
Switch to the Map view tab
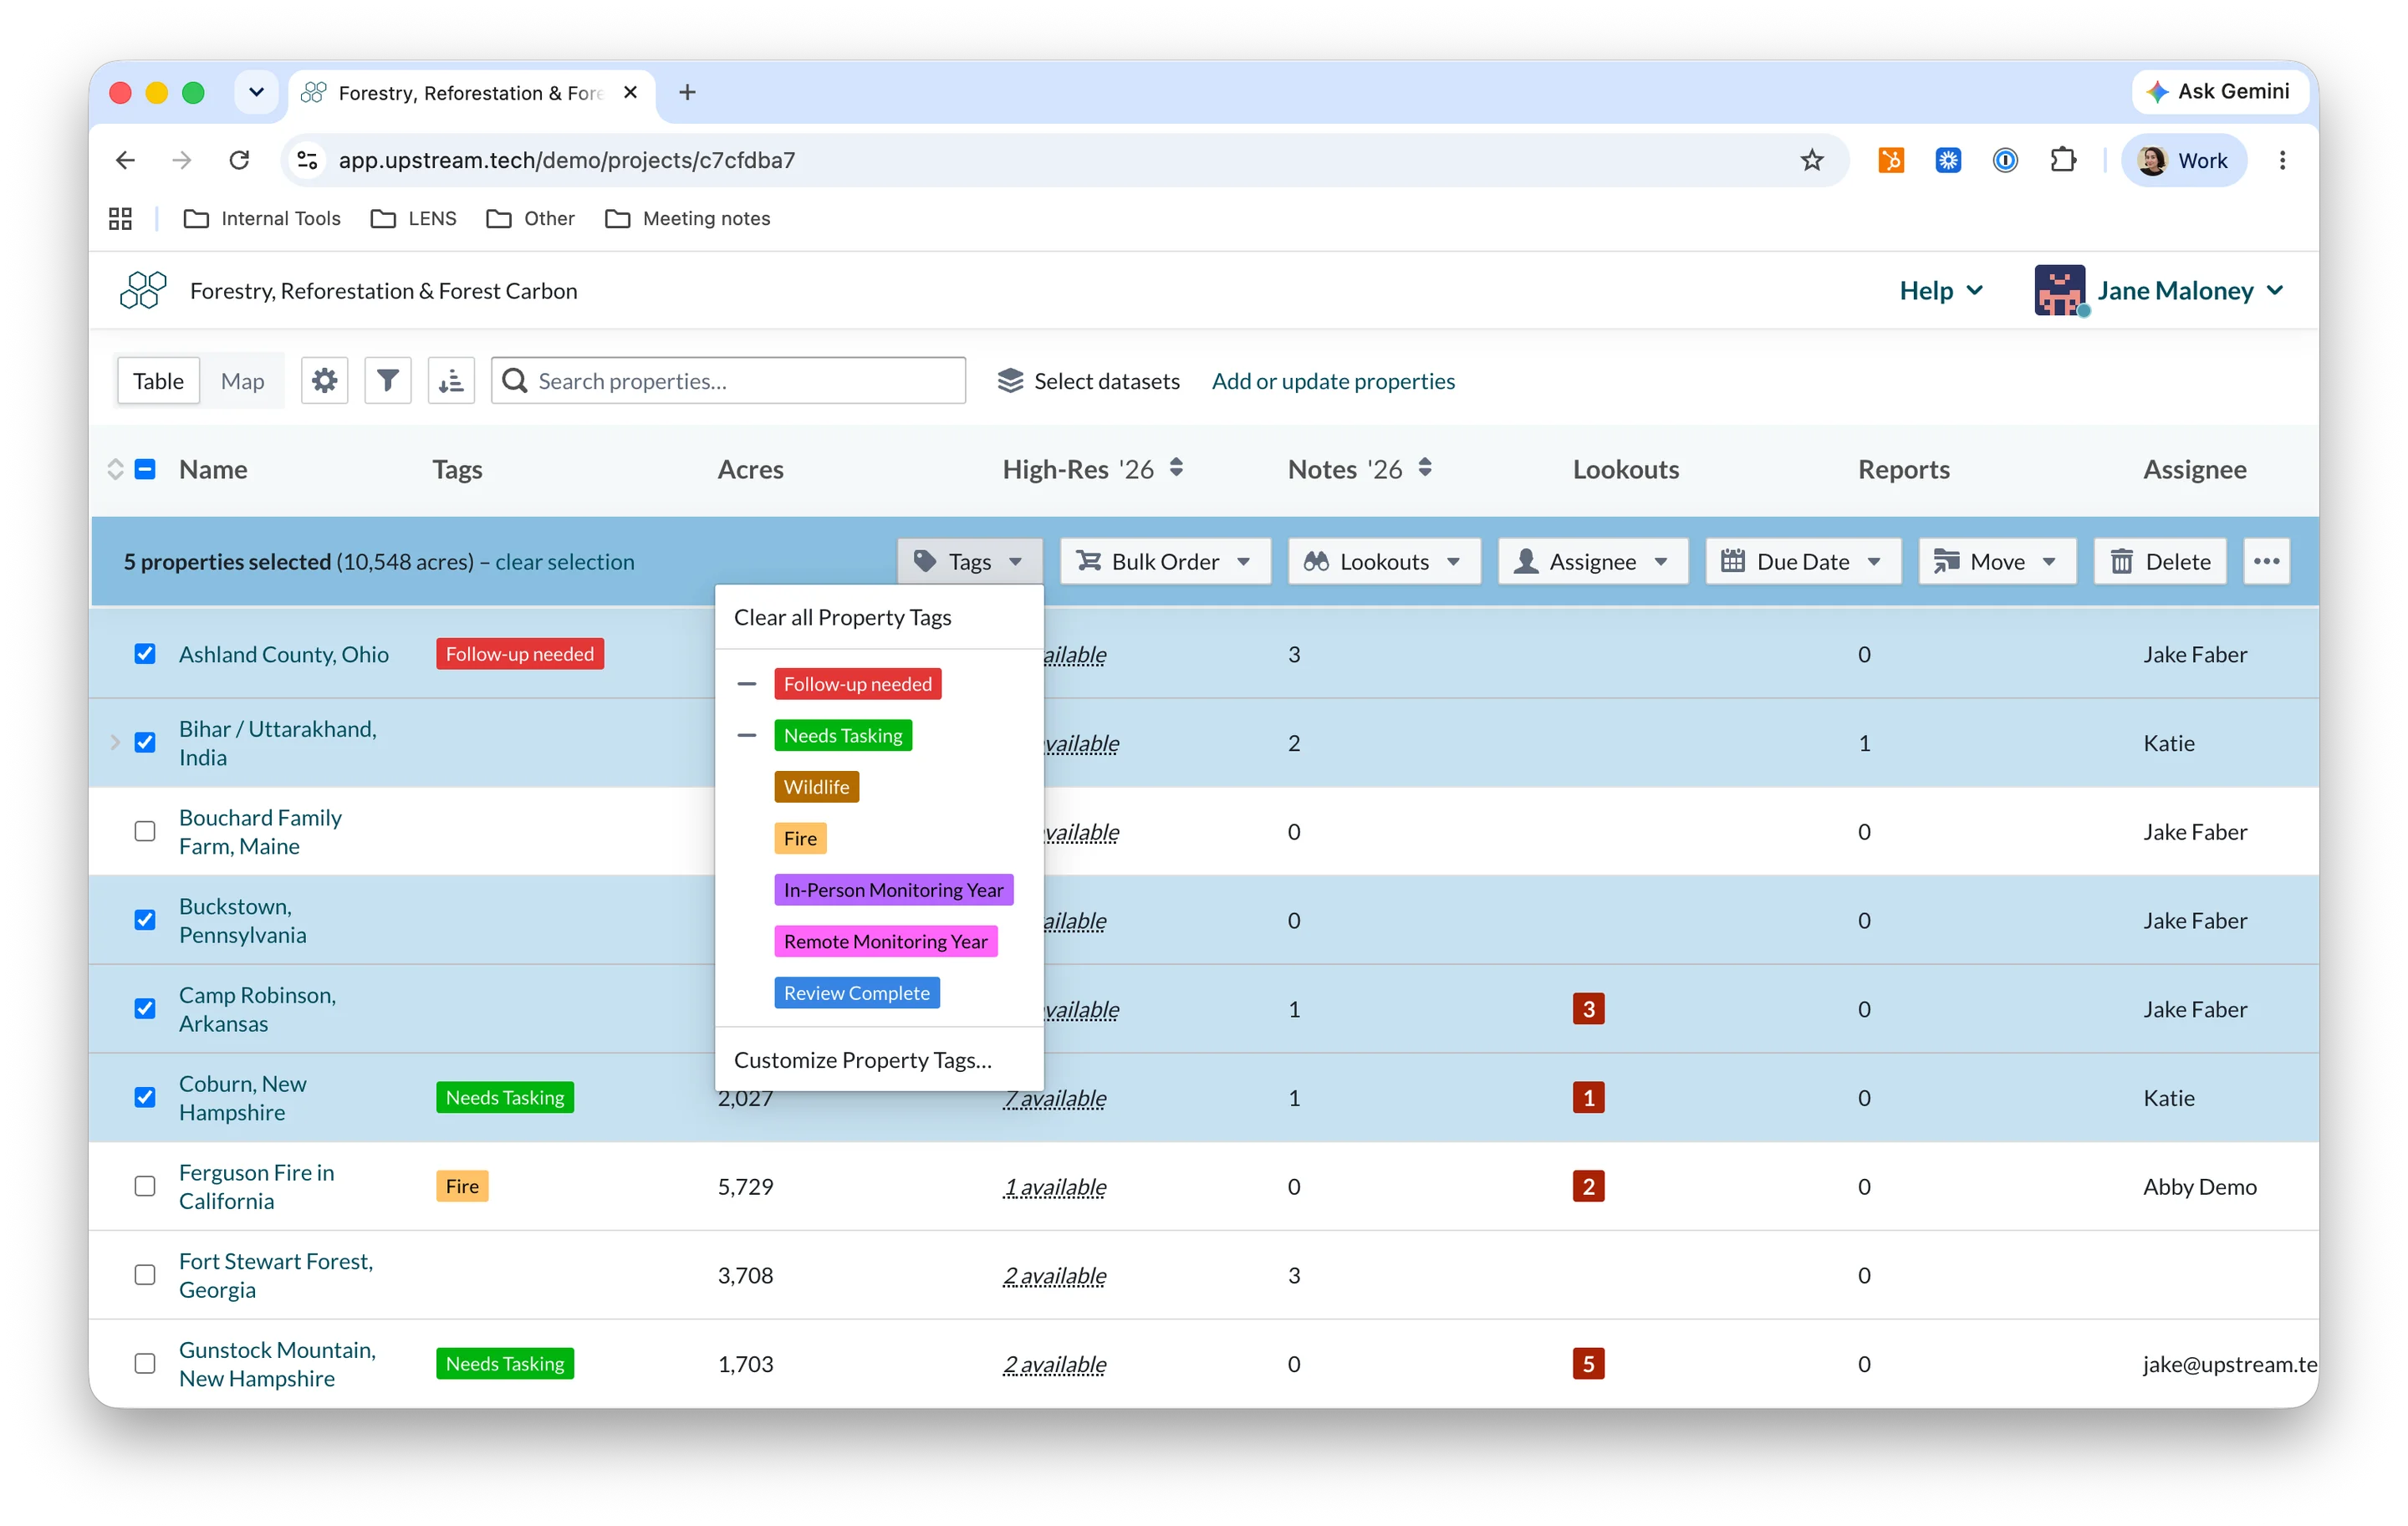[242, 381]
